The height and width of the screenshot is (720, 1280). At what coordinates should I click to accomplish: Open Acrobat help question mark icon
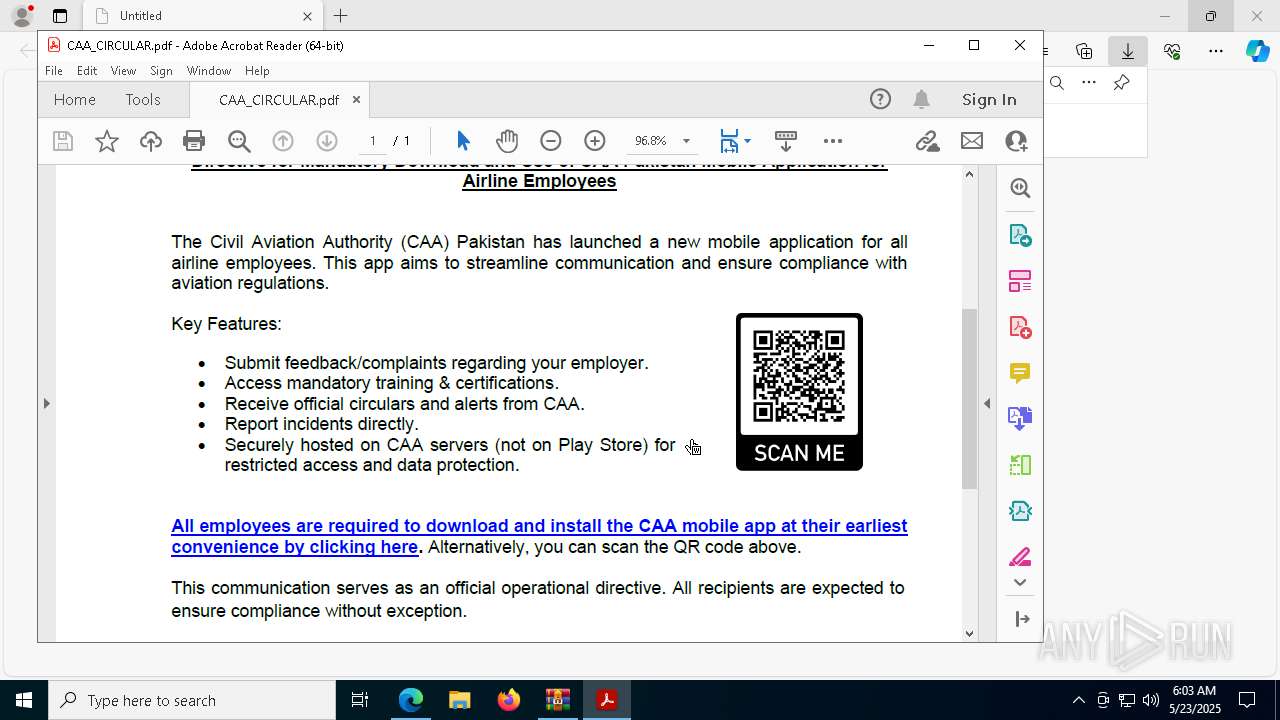pyautogui.click(x=880, y=99)
